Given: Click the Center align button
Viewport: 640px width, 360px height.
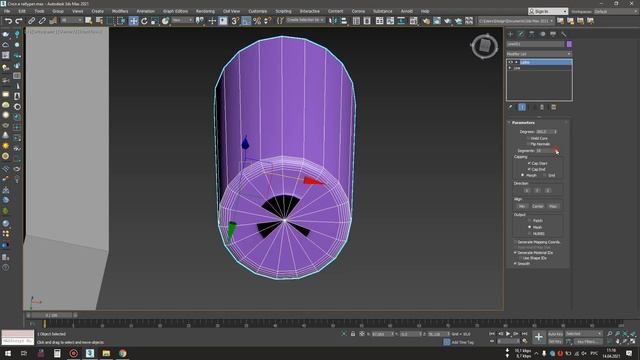Looking at the screenshot, I should pyautogui.click(x=538, y=206).
